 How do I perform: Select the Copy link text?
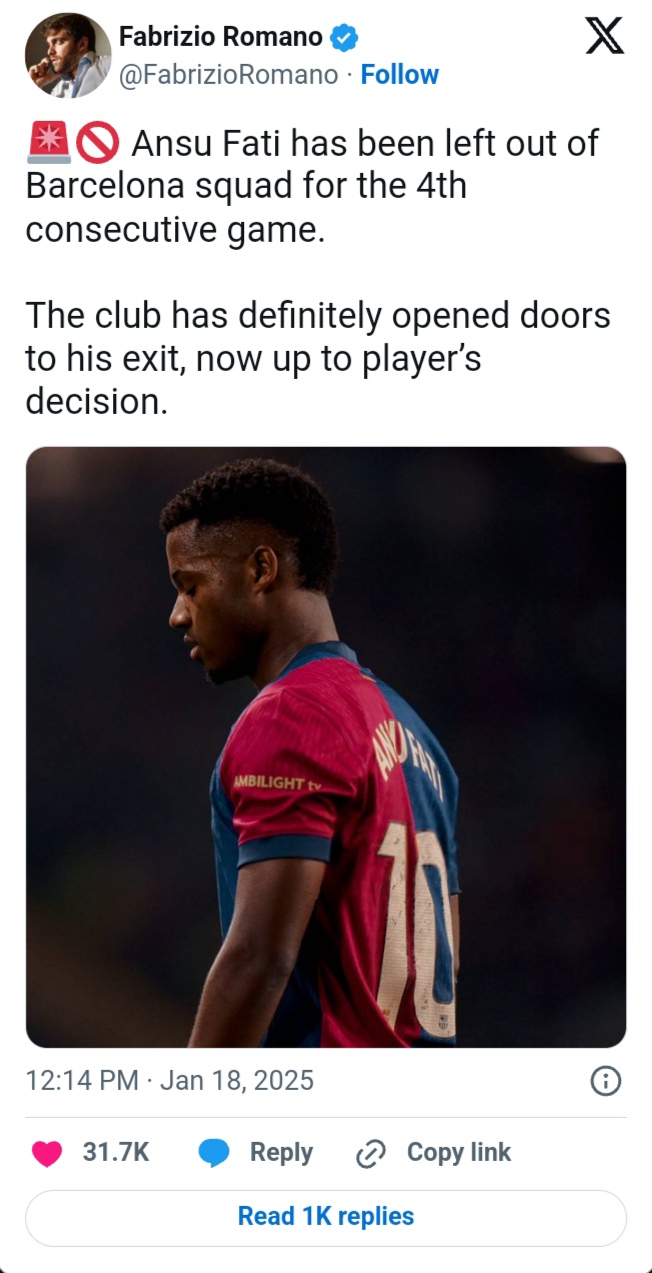coord(459,1153)
